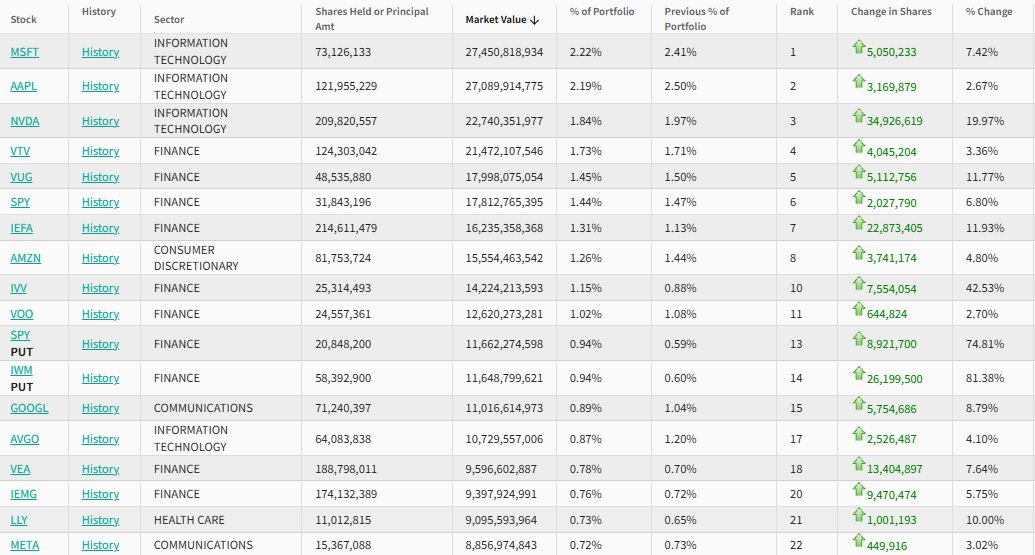Click the green up arrow beside 8,921,700

coord(858,339)
